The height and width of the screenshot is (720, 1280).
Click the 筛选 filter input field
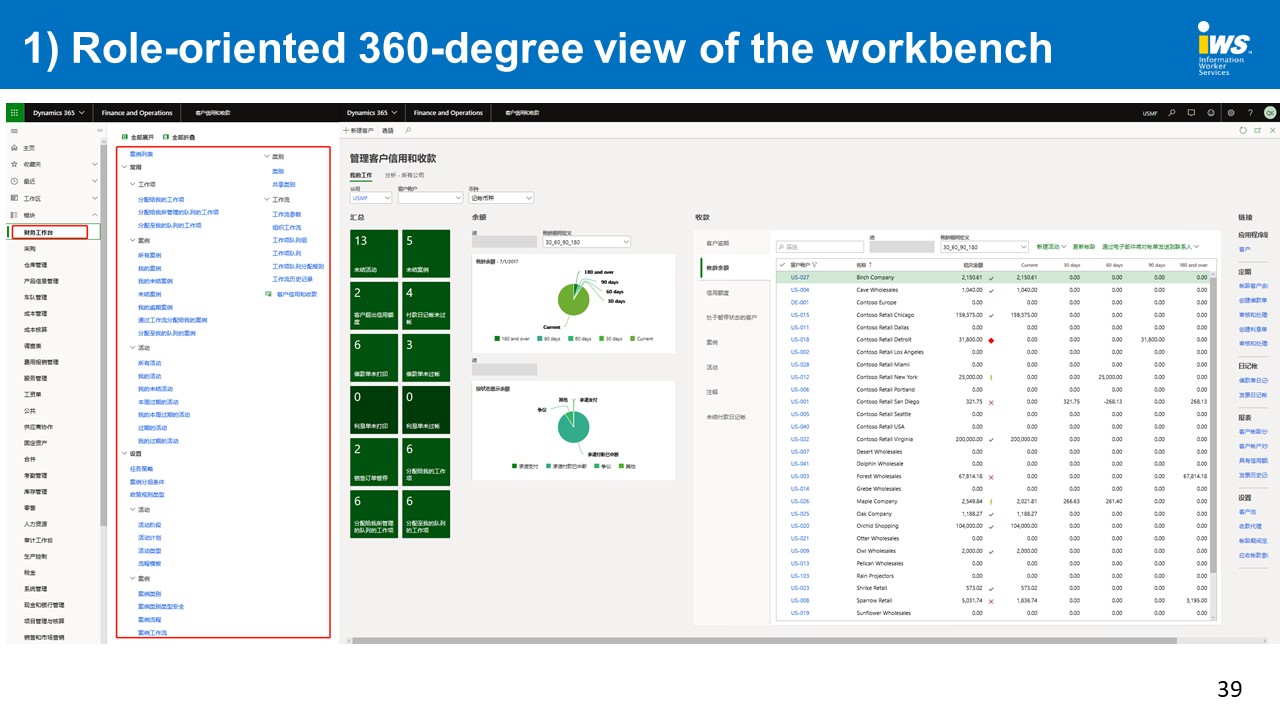(820, 247)
